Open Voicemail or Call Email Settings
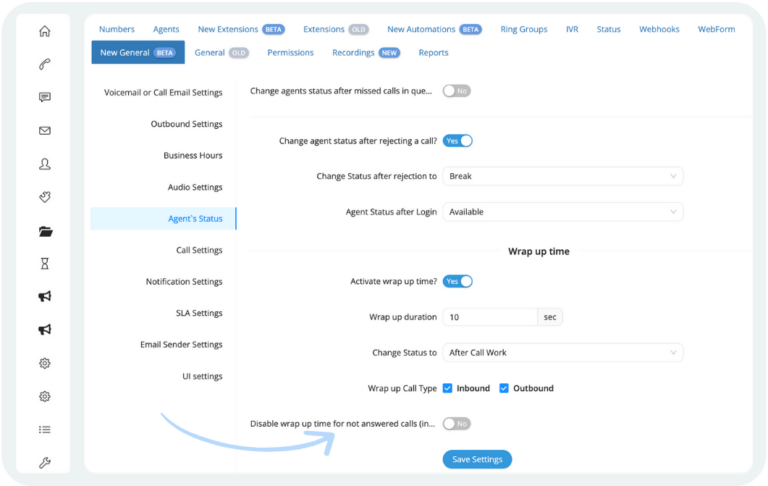 pos(163,93)
